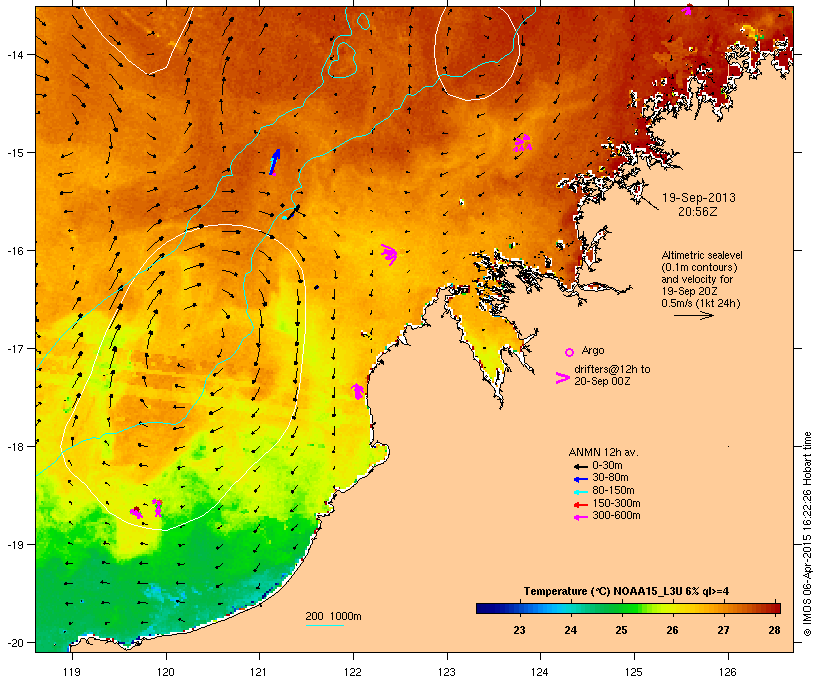Click the 0-30m depth label
The height and width of the screenshot is (680, 820).
[x=607, y=466]
